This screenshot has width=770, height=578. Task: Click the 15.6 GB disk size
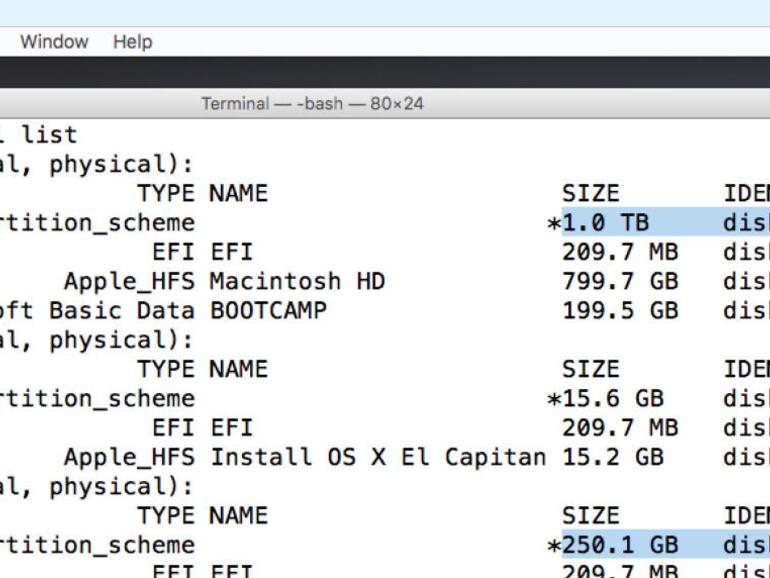[611, 398]
